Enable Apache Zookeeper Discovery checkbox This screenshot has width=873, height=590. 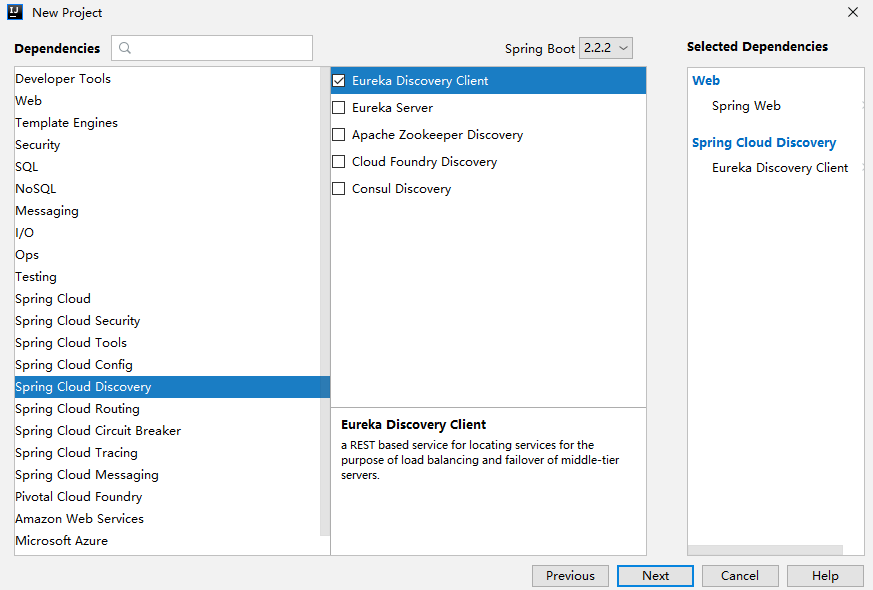(339, 135)
